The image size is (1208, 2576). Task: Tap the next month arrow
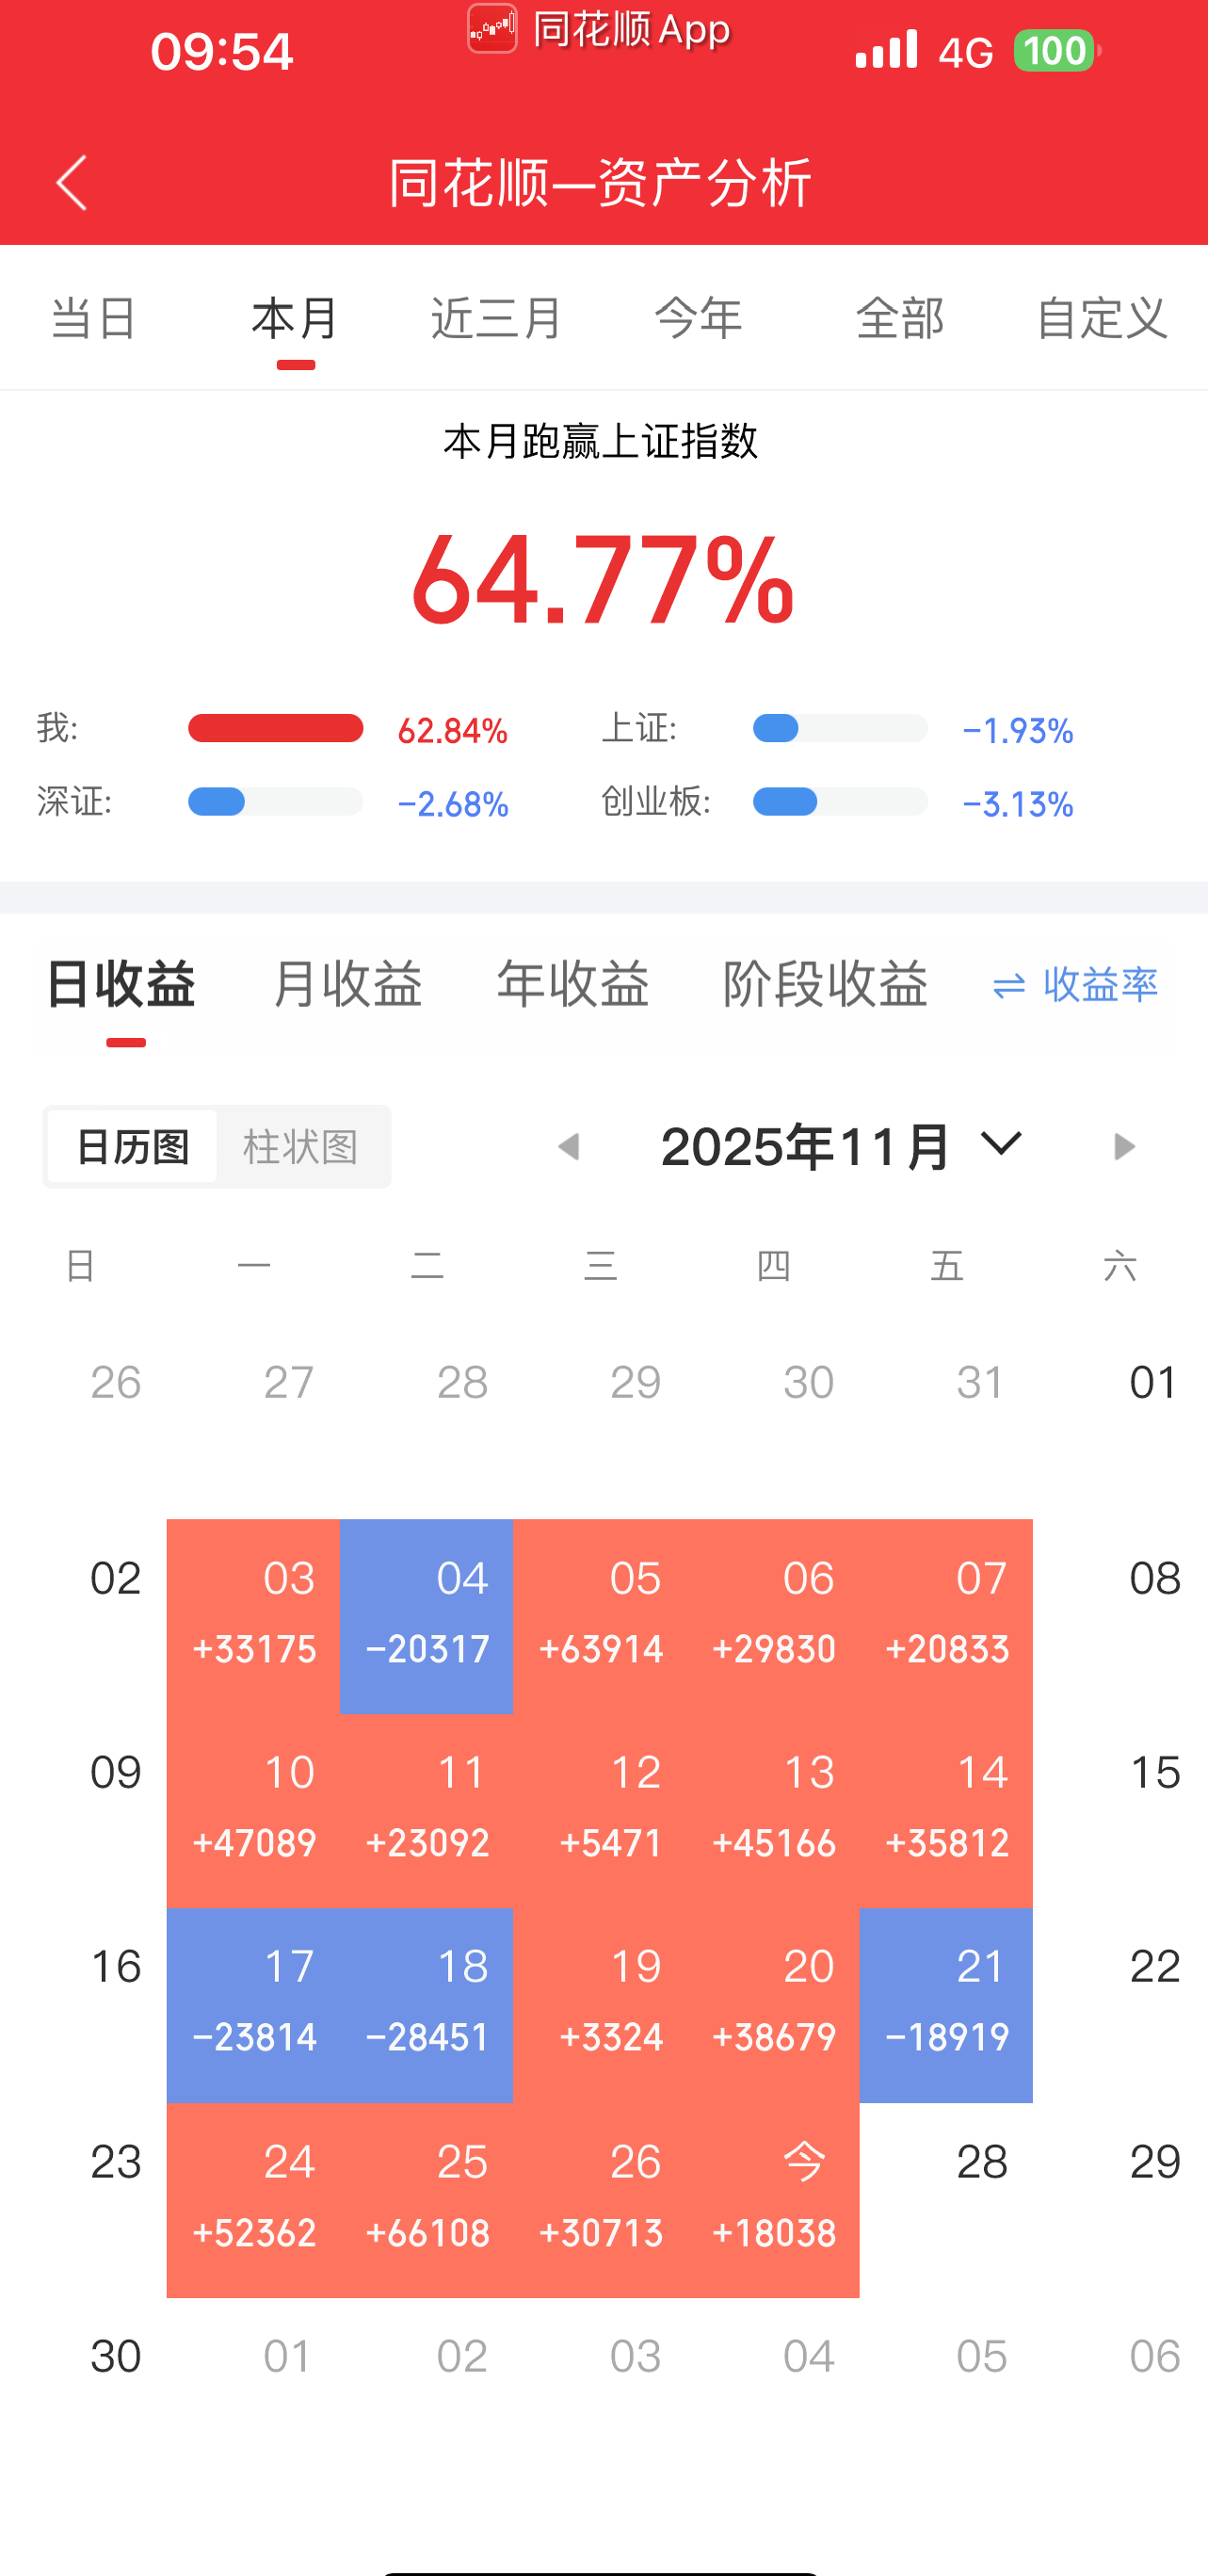tap(1124, 1146)
